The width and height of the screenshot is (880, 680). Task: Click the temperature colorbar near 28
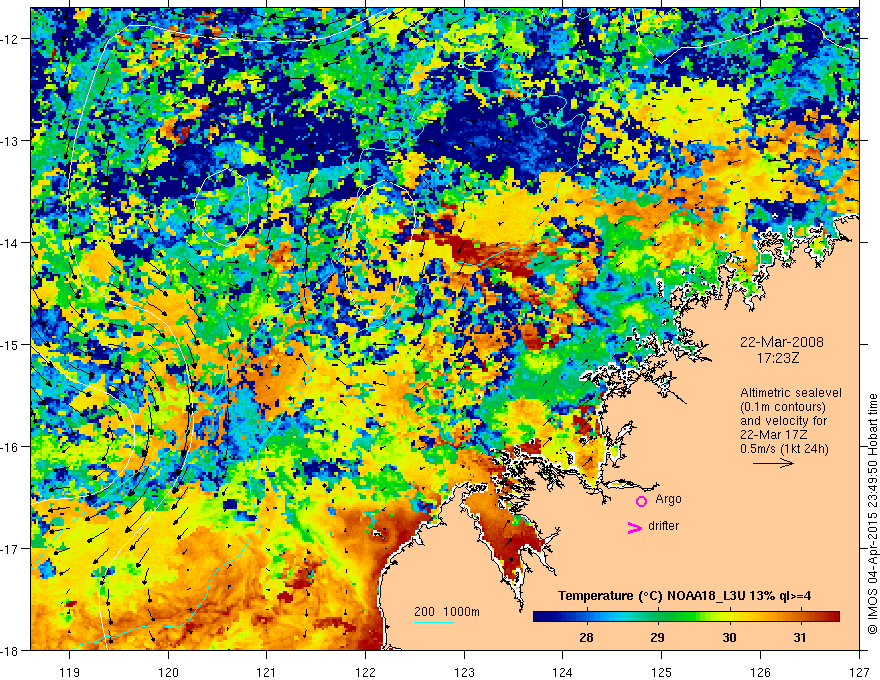[x=586, y=617]
